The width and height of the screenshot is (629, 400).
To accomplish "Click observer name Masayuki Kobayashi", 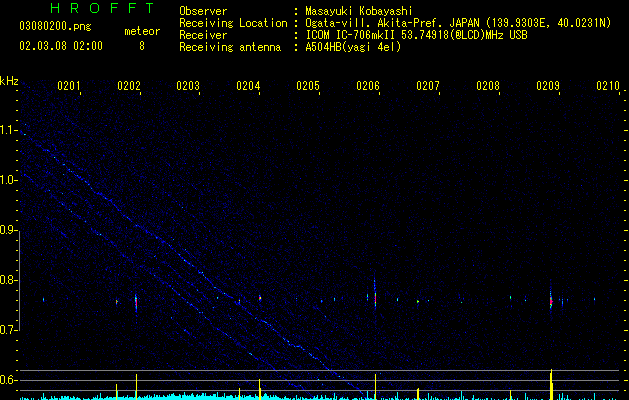I will tap(359, 11).
